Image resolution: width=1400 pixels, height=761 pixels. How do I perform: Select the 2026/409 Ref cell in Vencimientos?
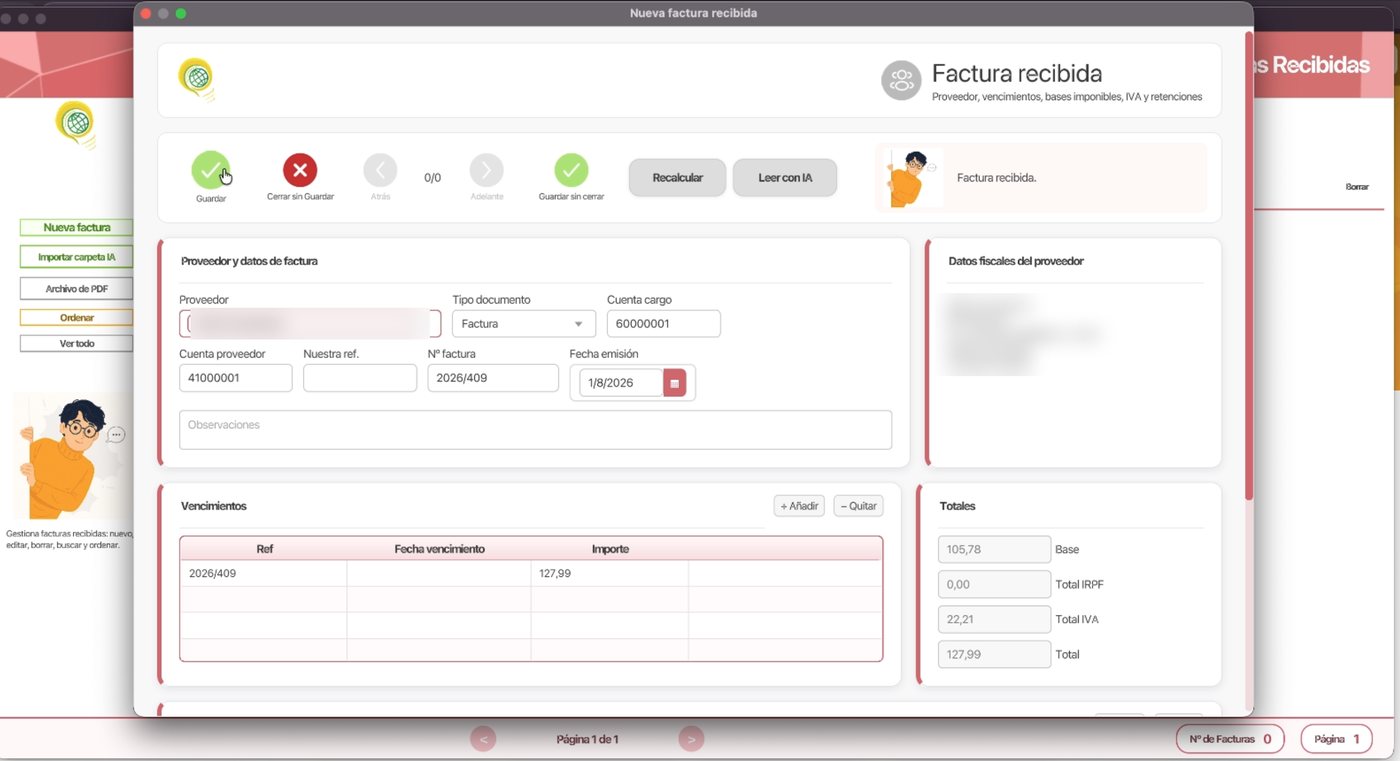tap(264, 574)
